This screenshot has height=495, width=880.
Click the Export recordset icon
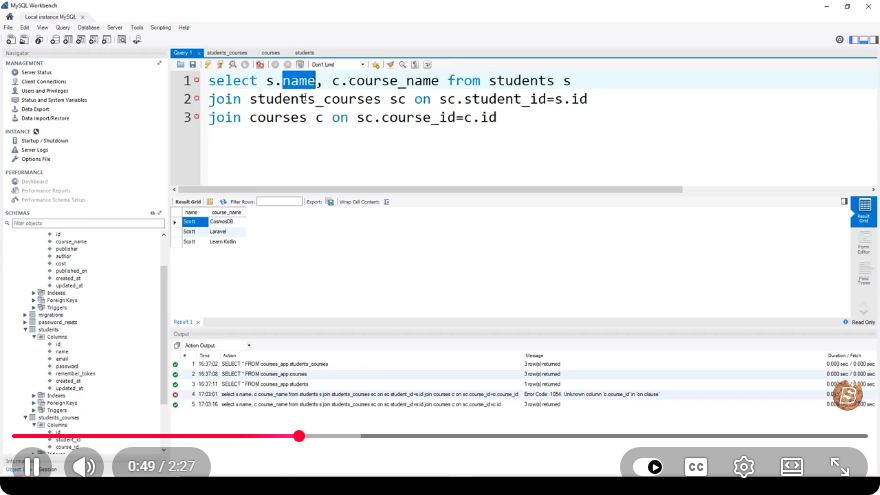point(330,201)
